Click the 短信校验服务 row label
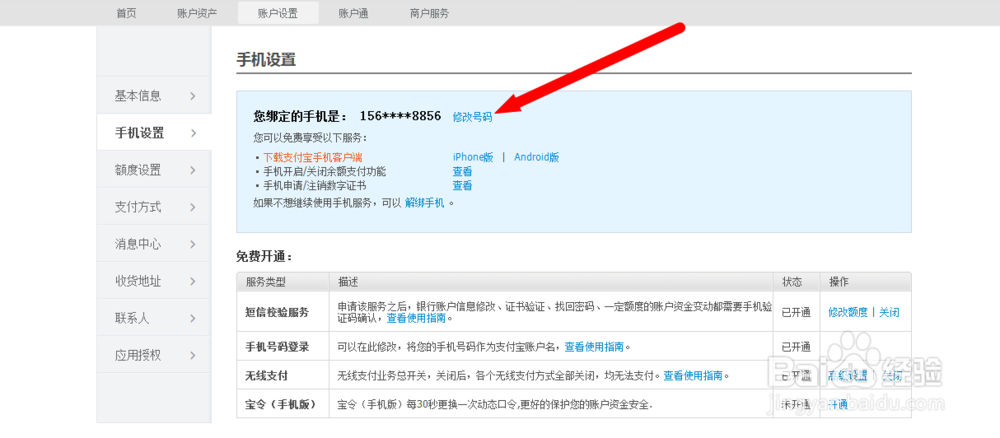The width and height of the screenshot is (1000, 438). point(277,312)
